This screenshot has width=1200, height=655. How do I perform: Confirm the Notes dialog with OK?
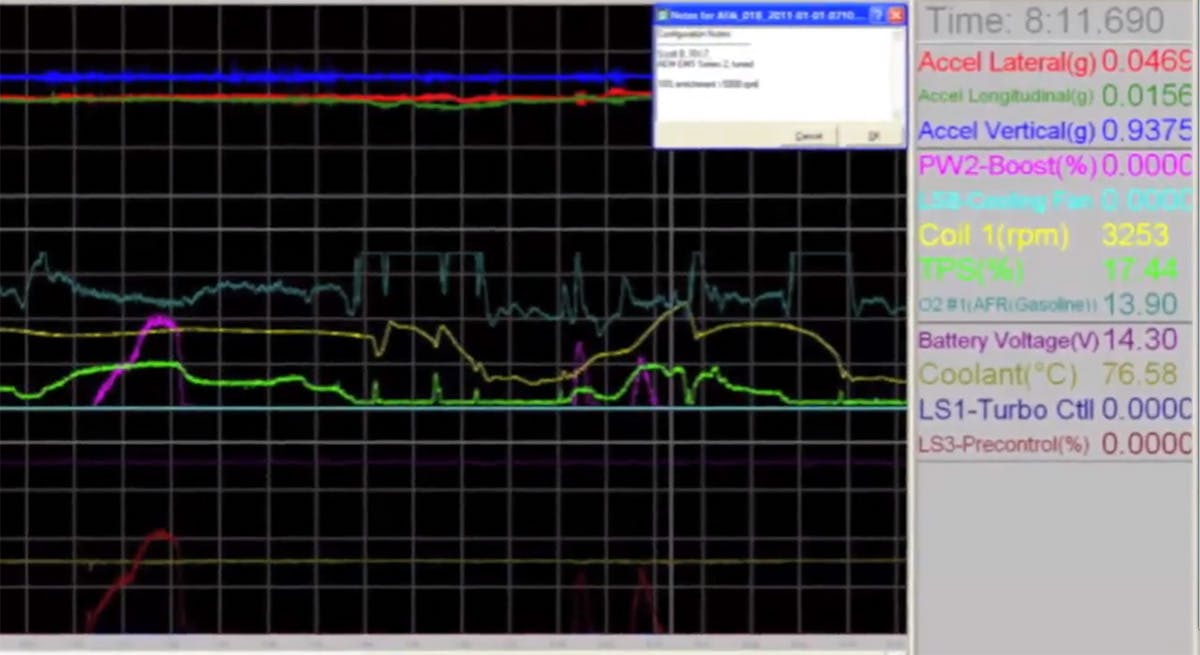(x=872, y=135)
